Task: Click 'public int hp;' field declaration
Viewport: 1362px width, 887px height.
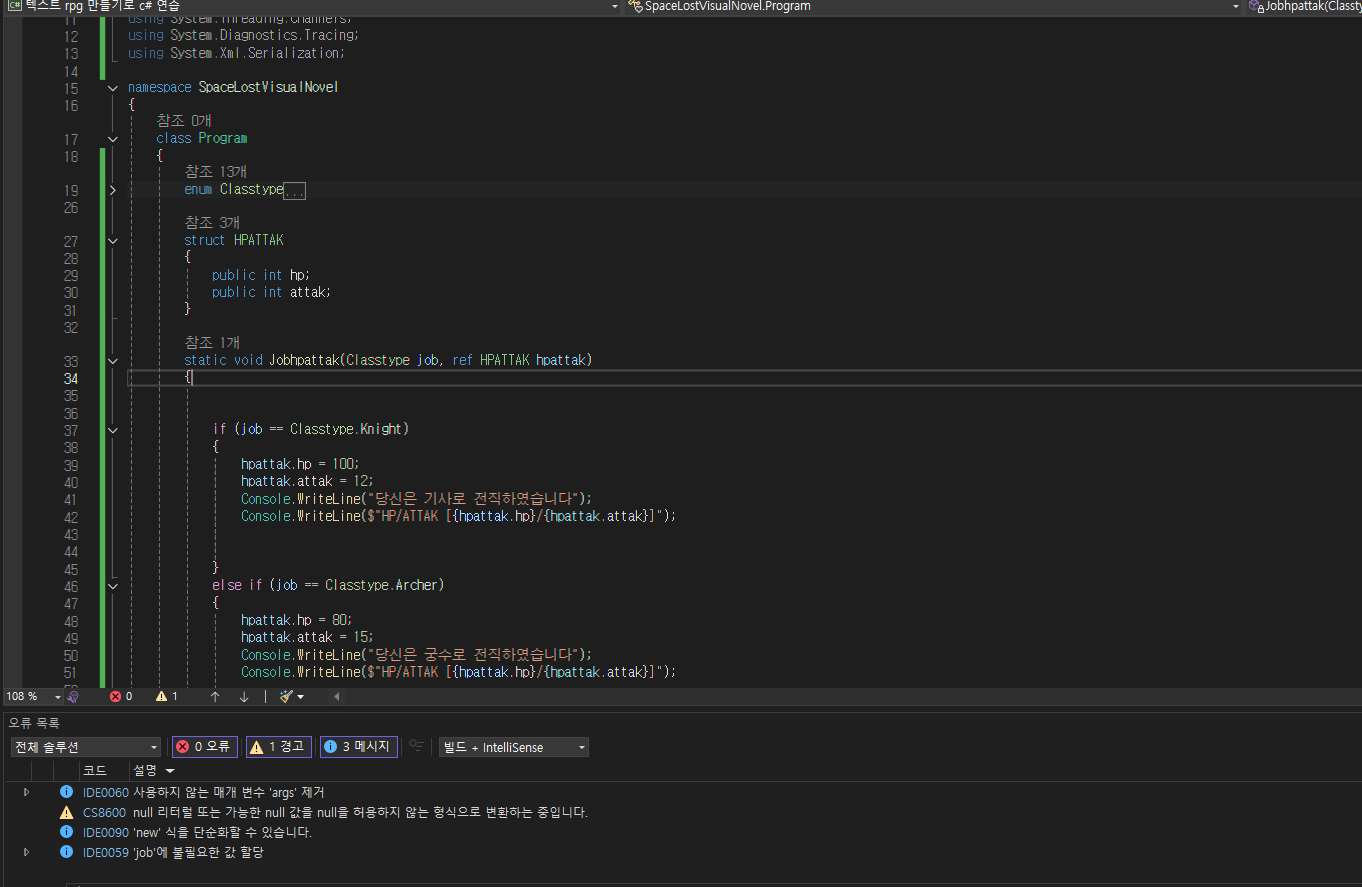Action: coord(261,275)
